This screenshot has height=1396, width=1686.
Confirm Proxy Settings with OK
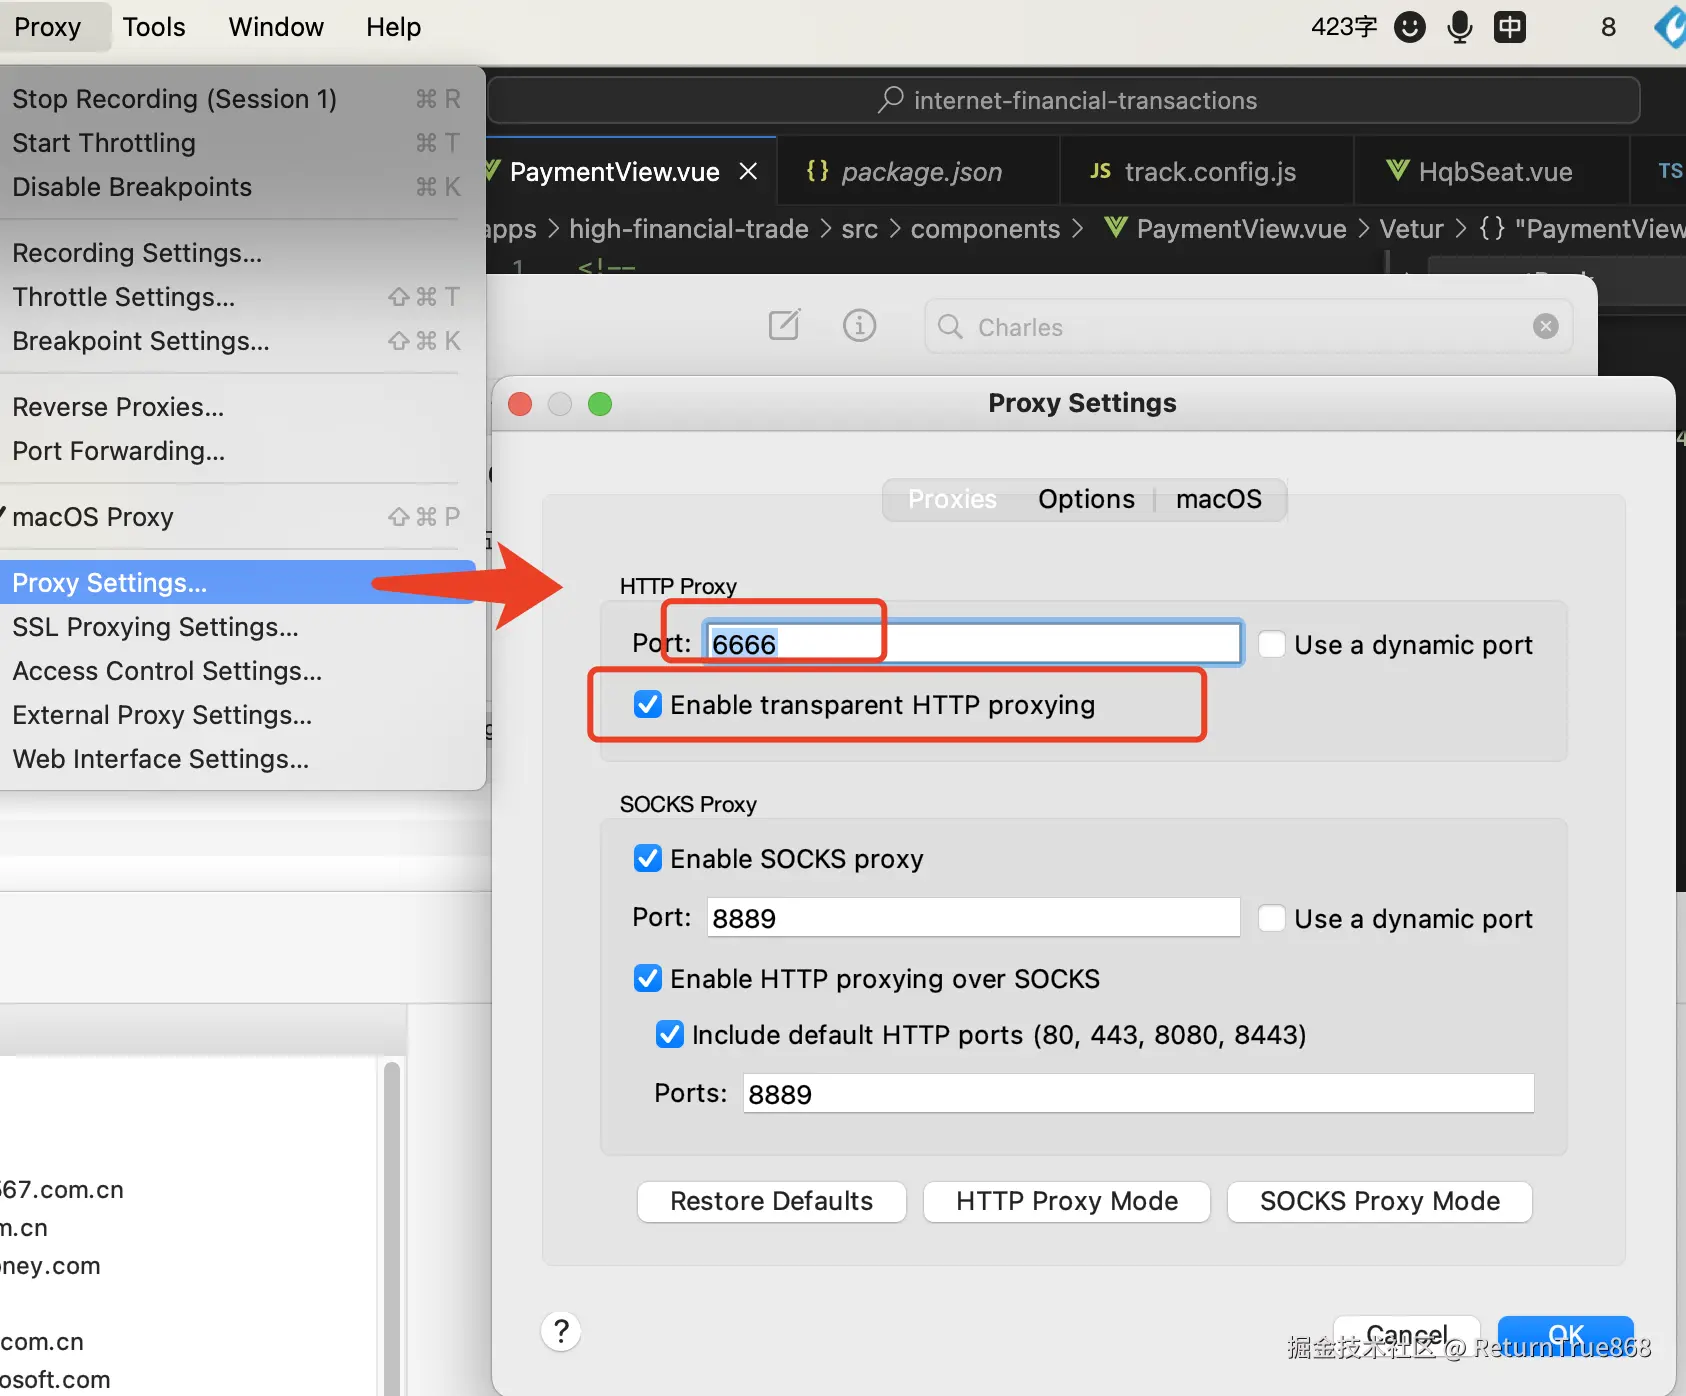(1566, 1335)
